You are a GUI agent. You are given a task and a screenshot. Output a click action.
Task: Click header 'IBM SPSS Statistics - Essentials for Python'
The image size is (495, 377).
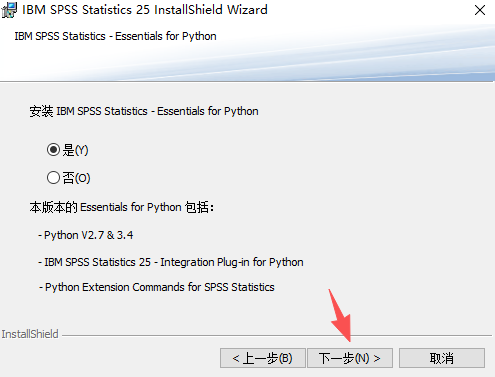(115, 36)
